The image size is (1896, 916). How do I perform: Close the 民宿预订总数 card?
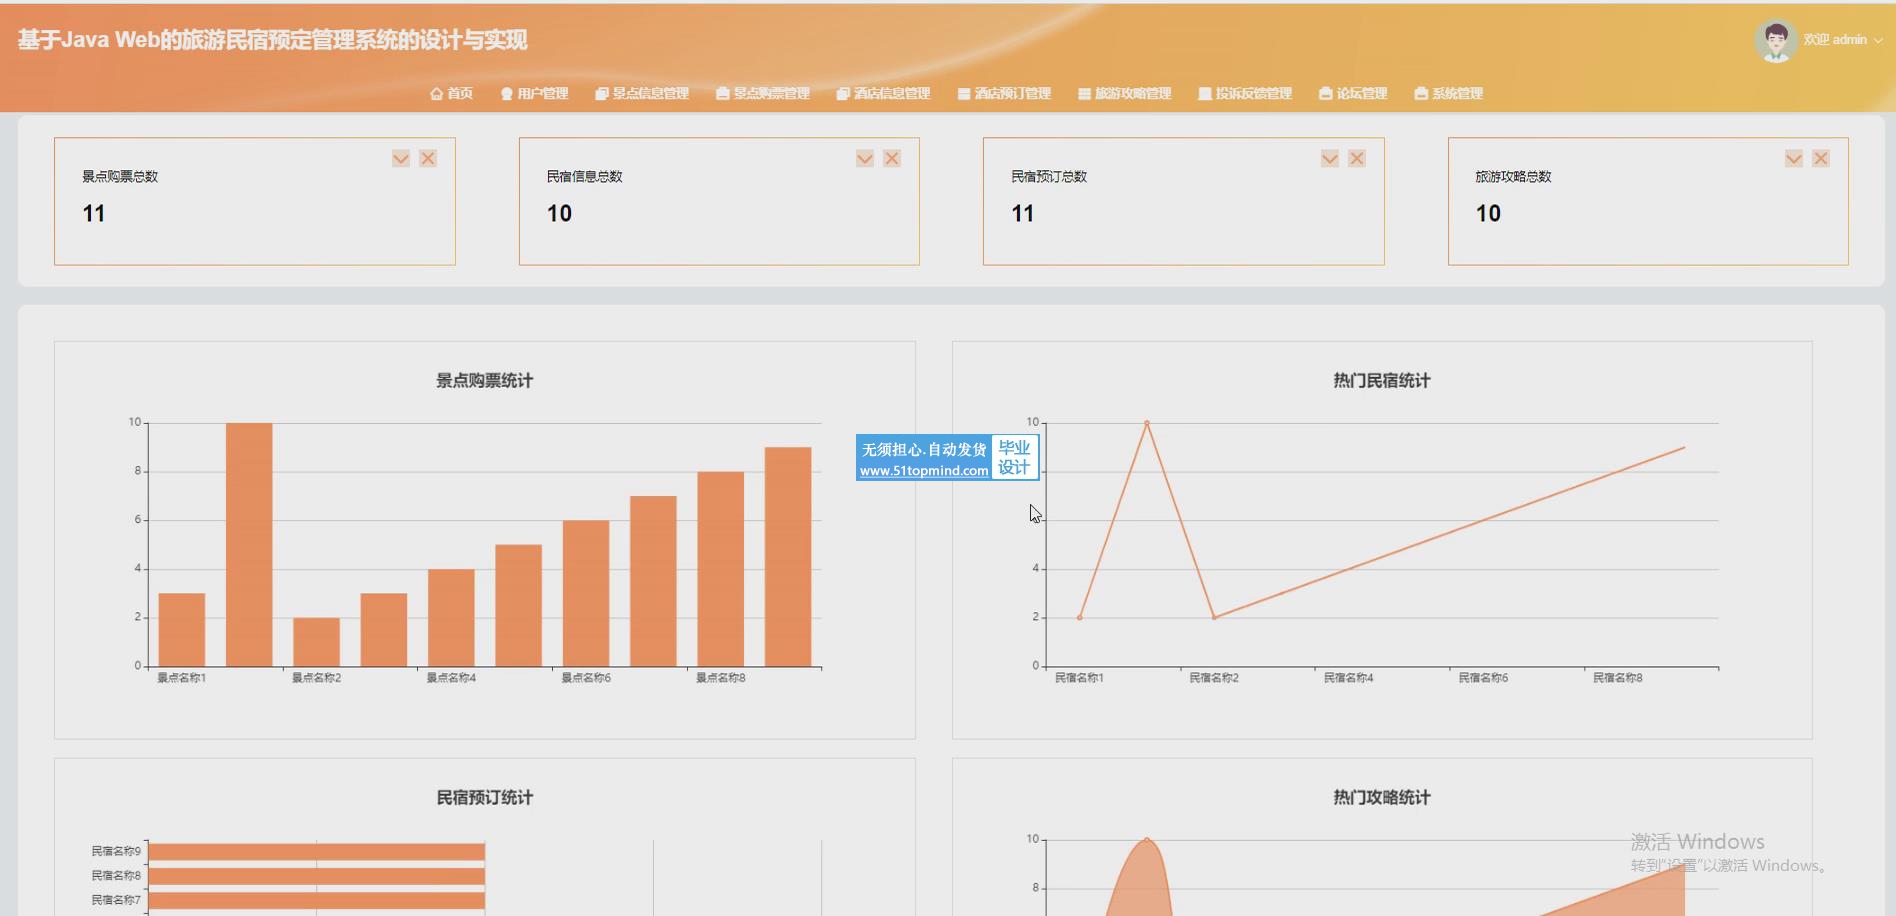(1357, 158)
